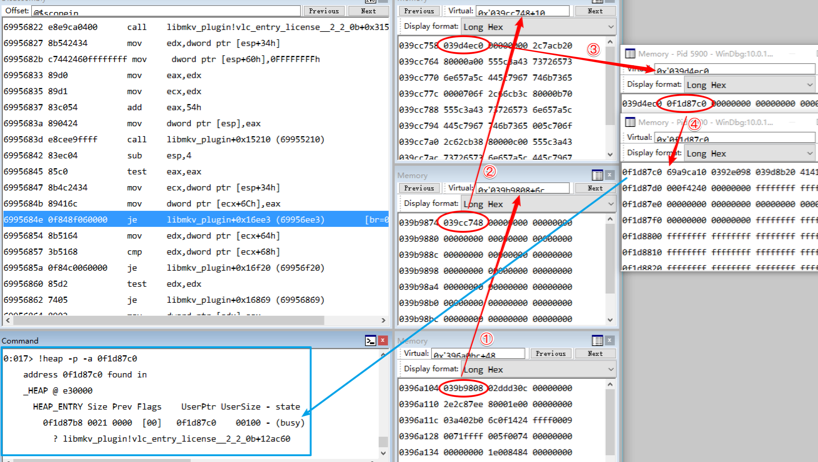
Task: Select disassembly line 69956822 call instruction
Action: click(x=196, y=27)
